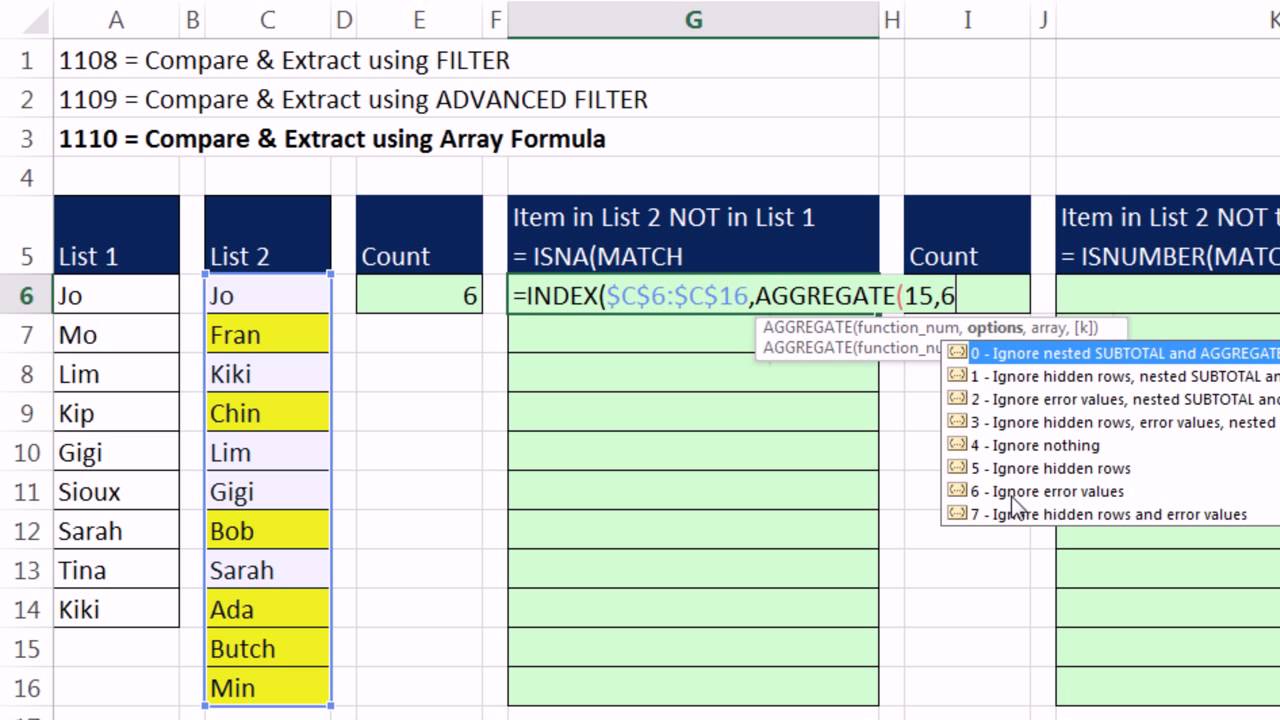This screenshot has width=1280, height=720.
Task: Select option 0 - Ignore nested SUBTOTAL and AGGREGATE
Action: [x=1113, y=353]
